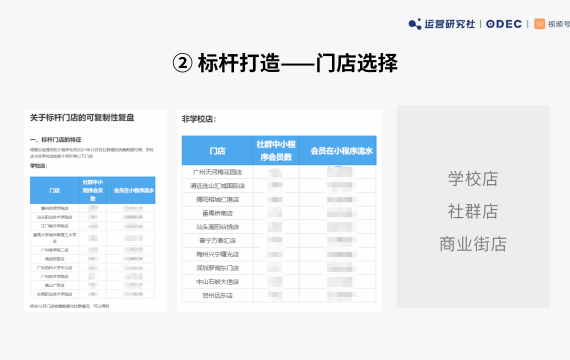Image resolution: width=570 pixels, height=360 pixels.
Task: Click the orange 视频号 icon
Action: tap(539, 24)
